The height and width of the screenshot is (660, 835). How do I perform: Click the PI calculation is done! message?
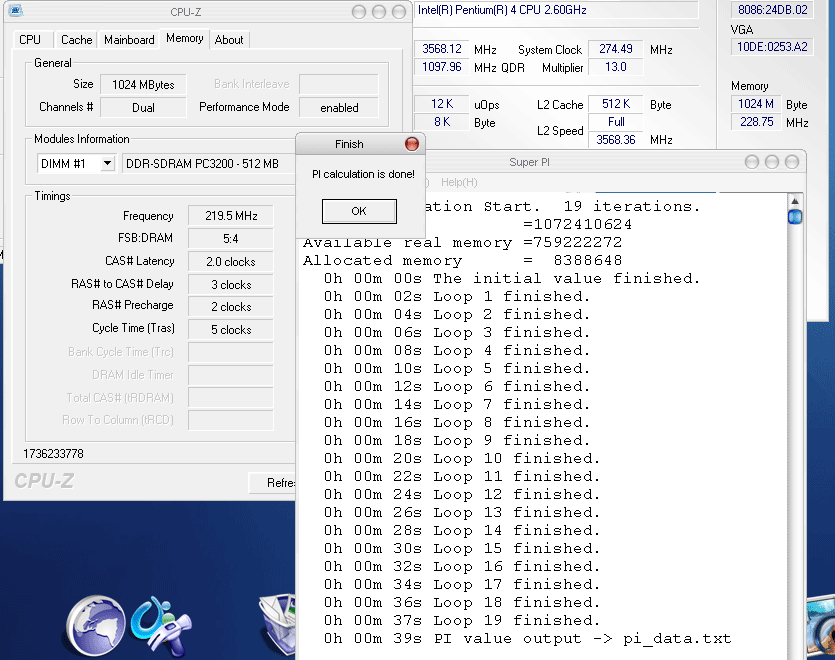[x=363, y=174]
